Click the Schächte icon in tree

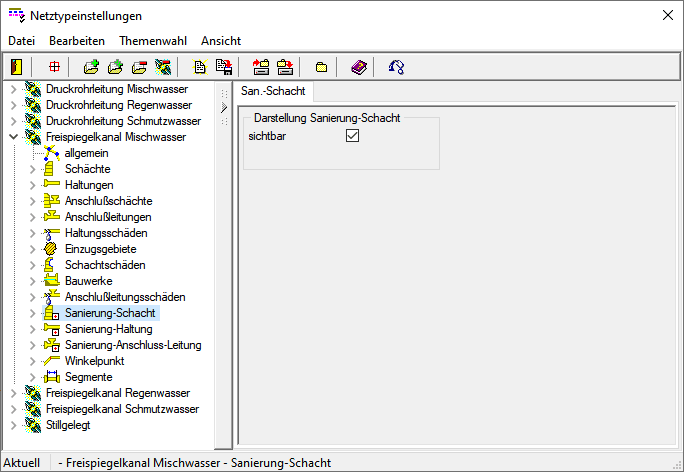[52, 169]
